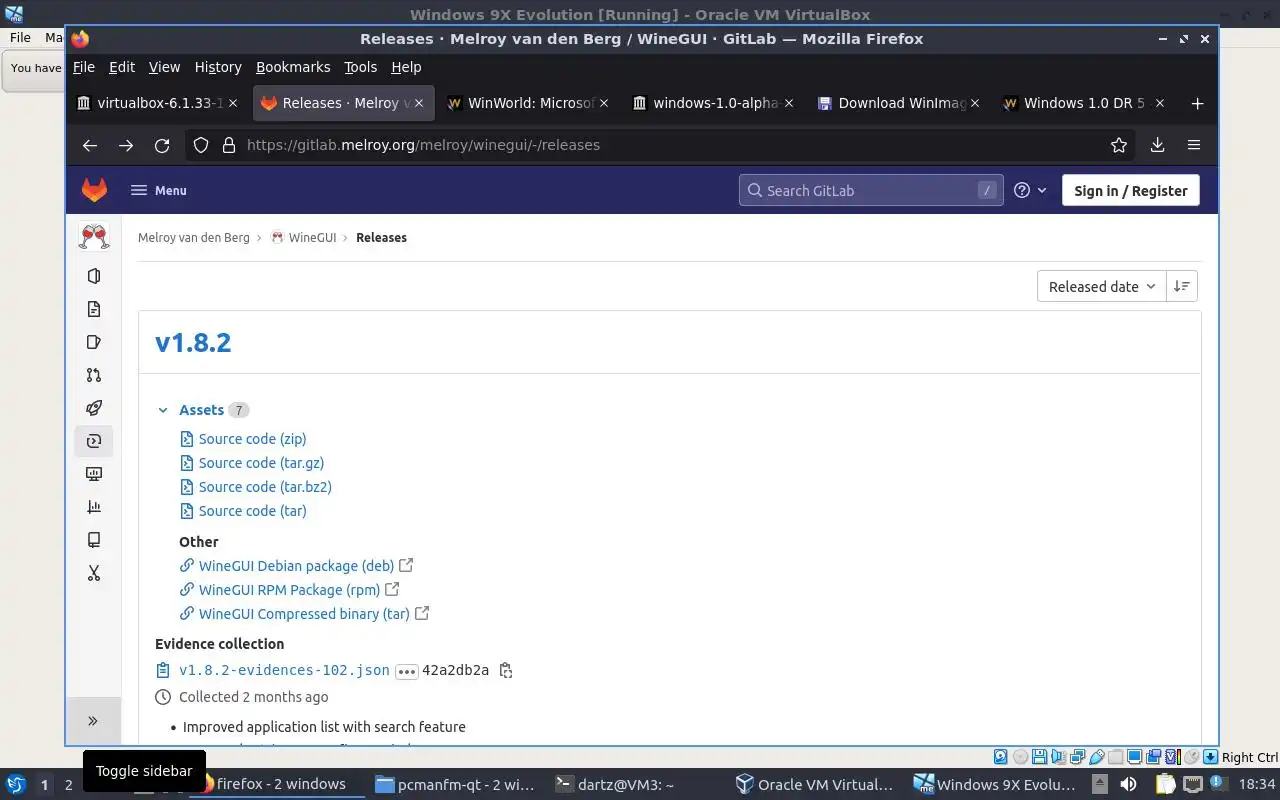
Task: Click VirtualBox USB devices status icon
Action: click(x=1097, y=757)
